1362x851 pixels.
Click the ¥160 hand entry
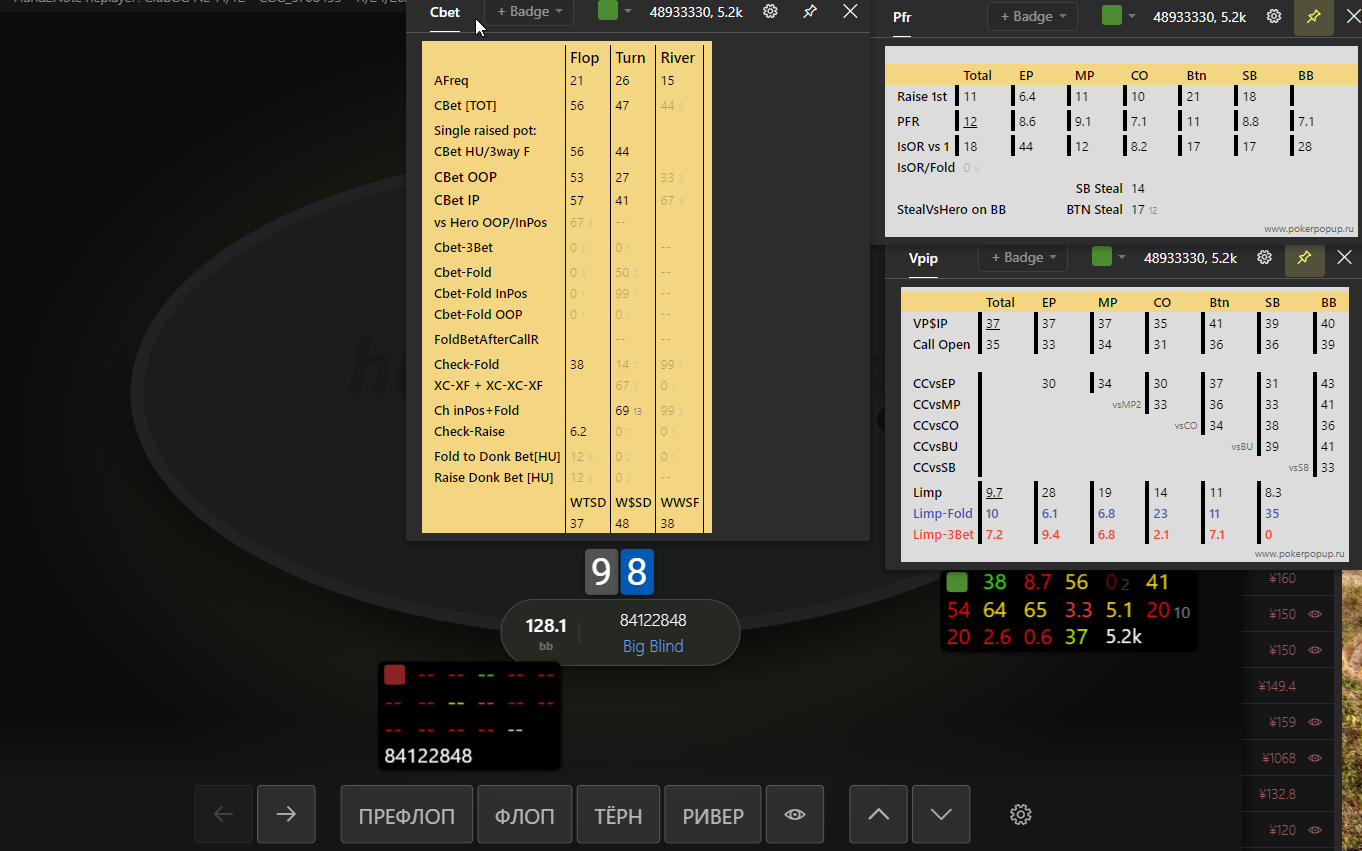point(1282,578)
